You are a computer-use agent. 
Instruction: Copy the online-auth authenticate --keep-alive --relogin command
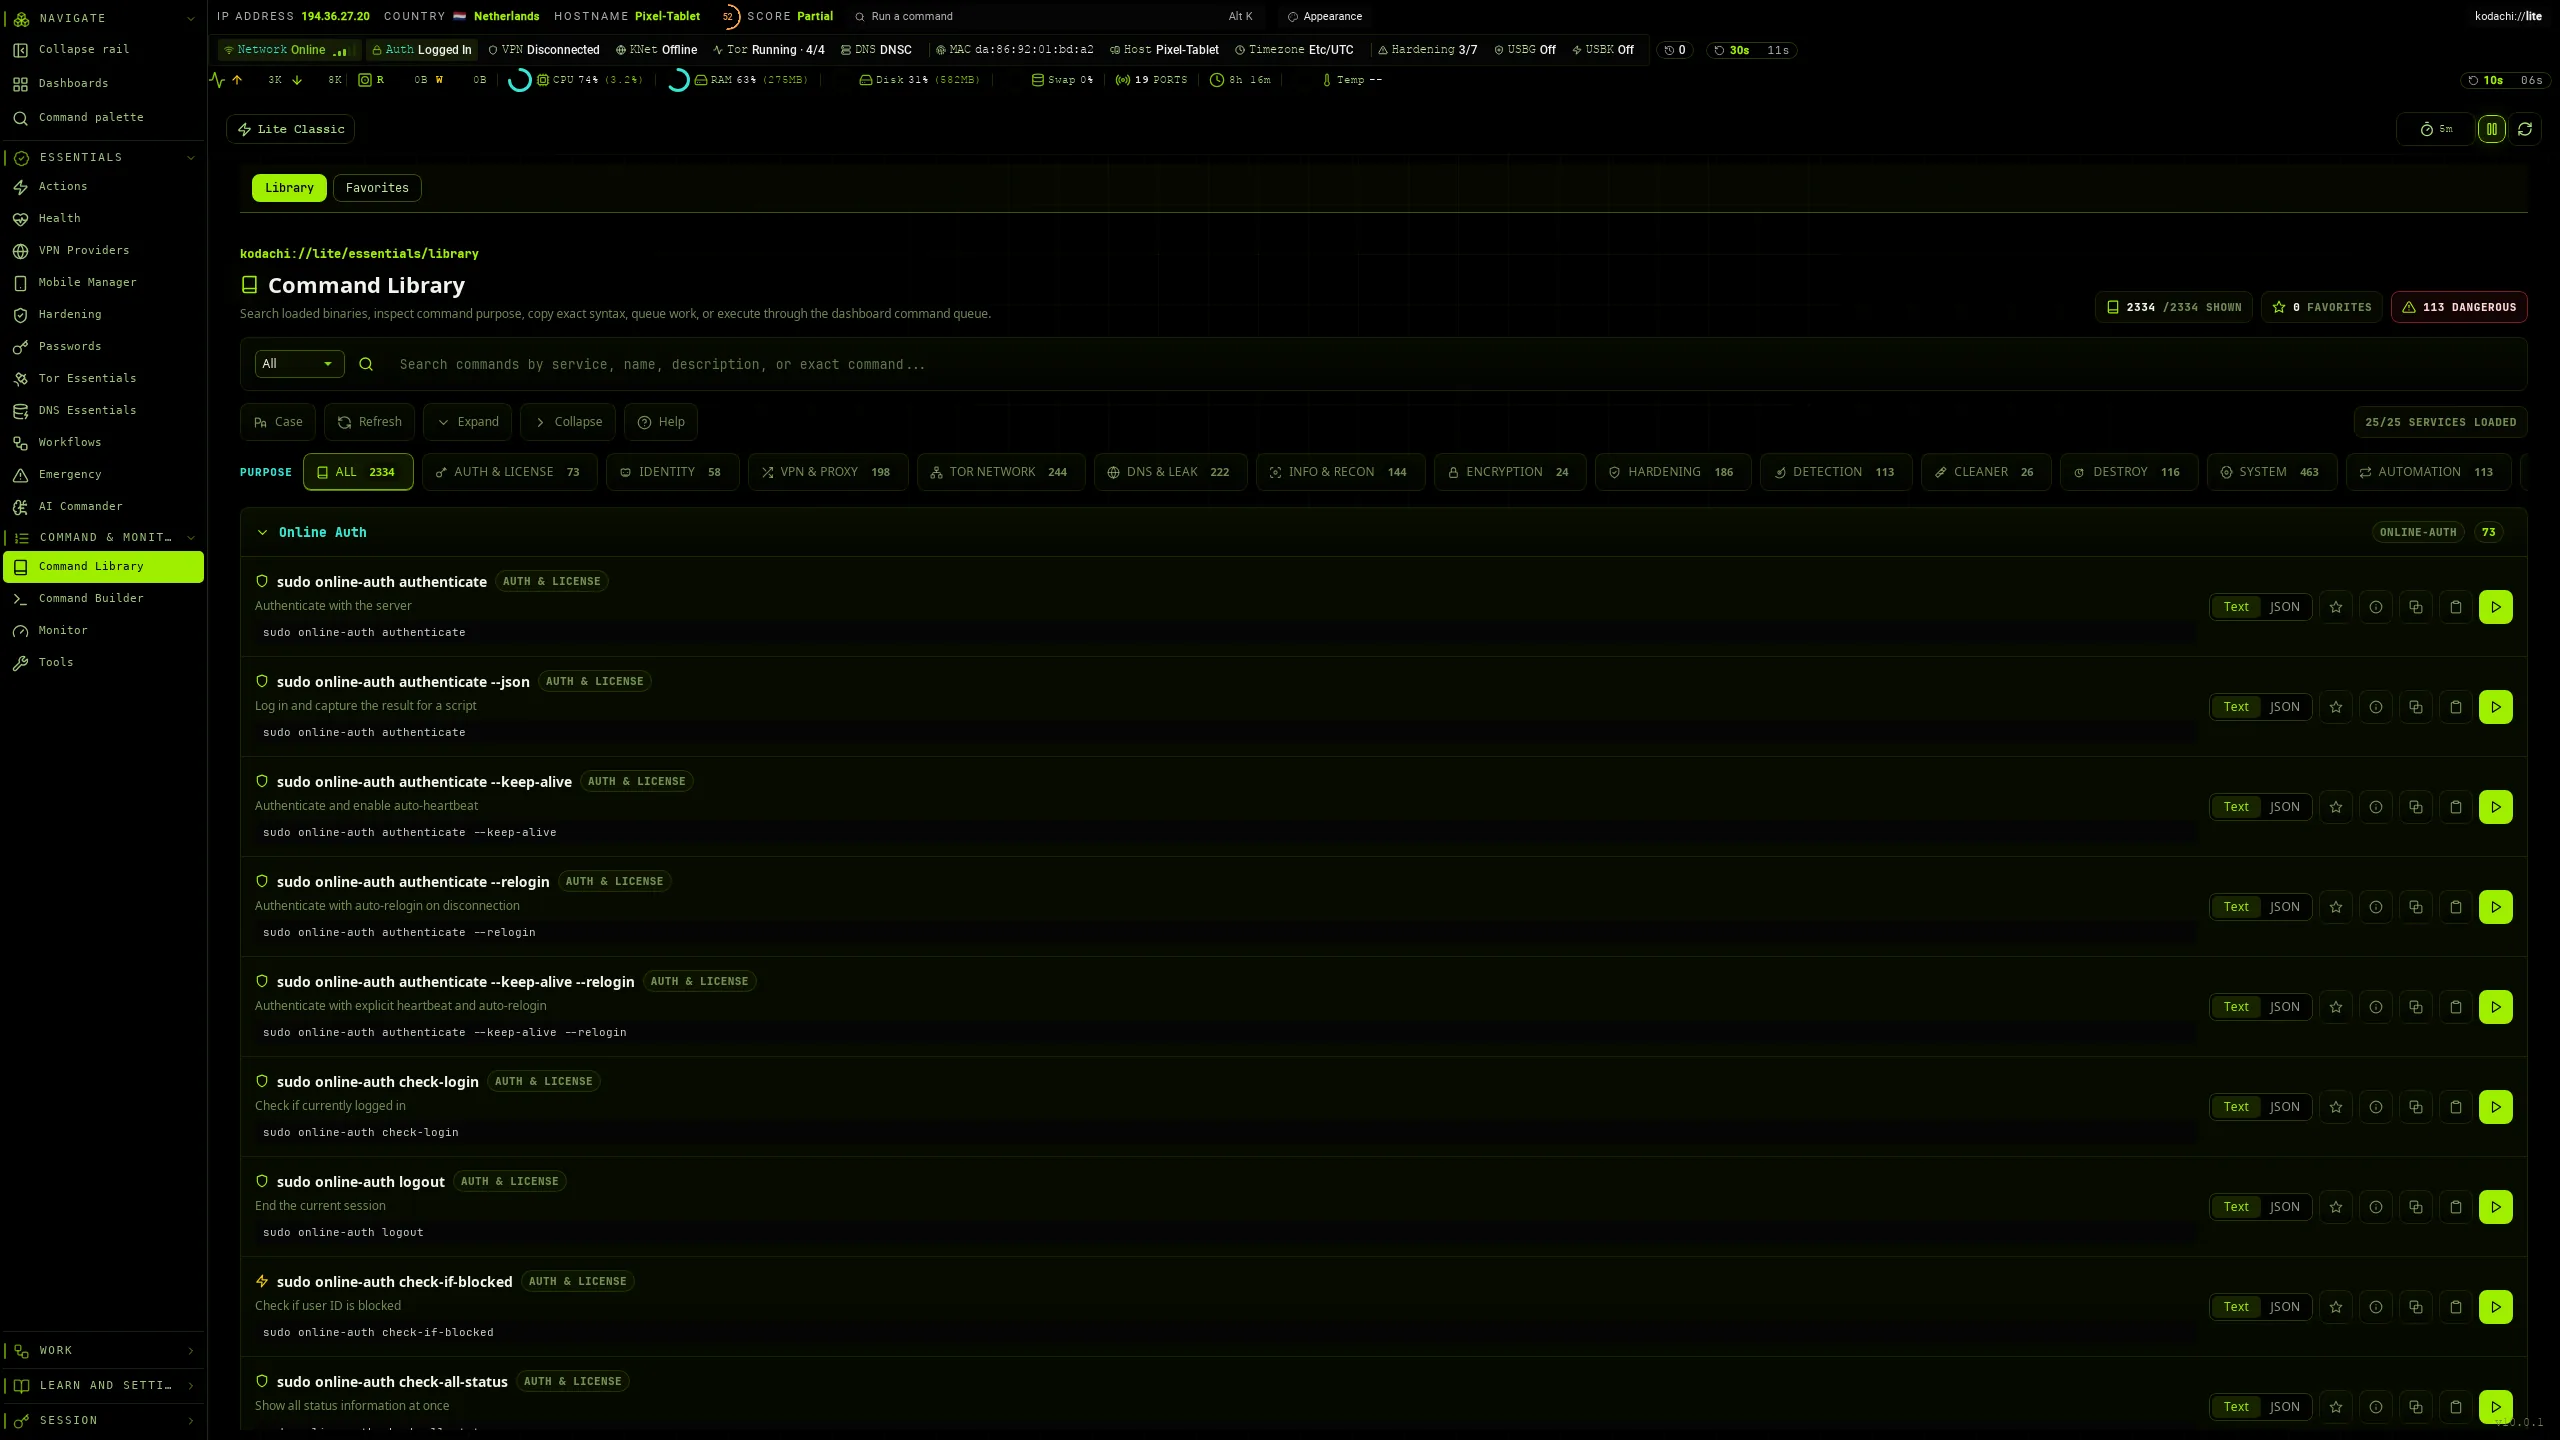point(2415,1007)
